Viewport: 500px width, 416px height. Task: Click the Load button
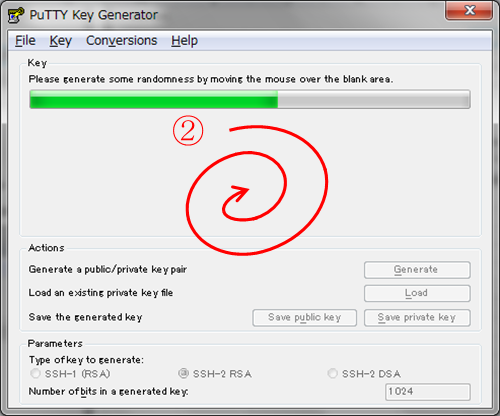click(417, 293)
